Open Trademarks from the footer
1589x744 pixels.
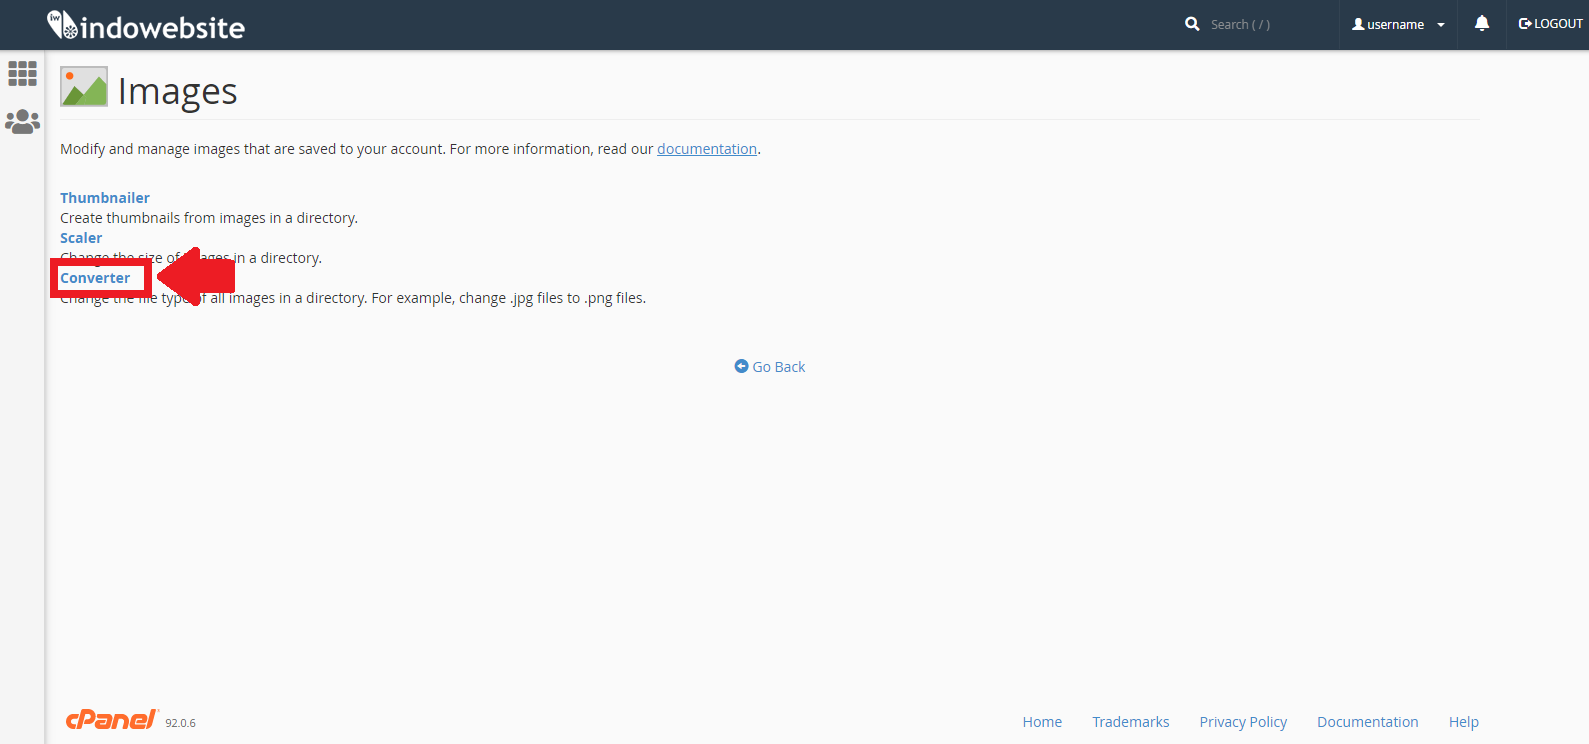tap(1130, 722)
